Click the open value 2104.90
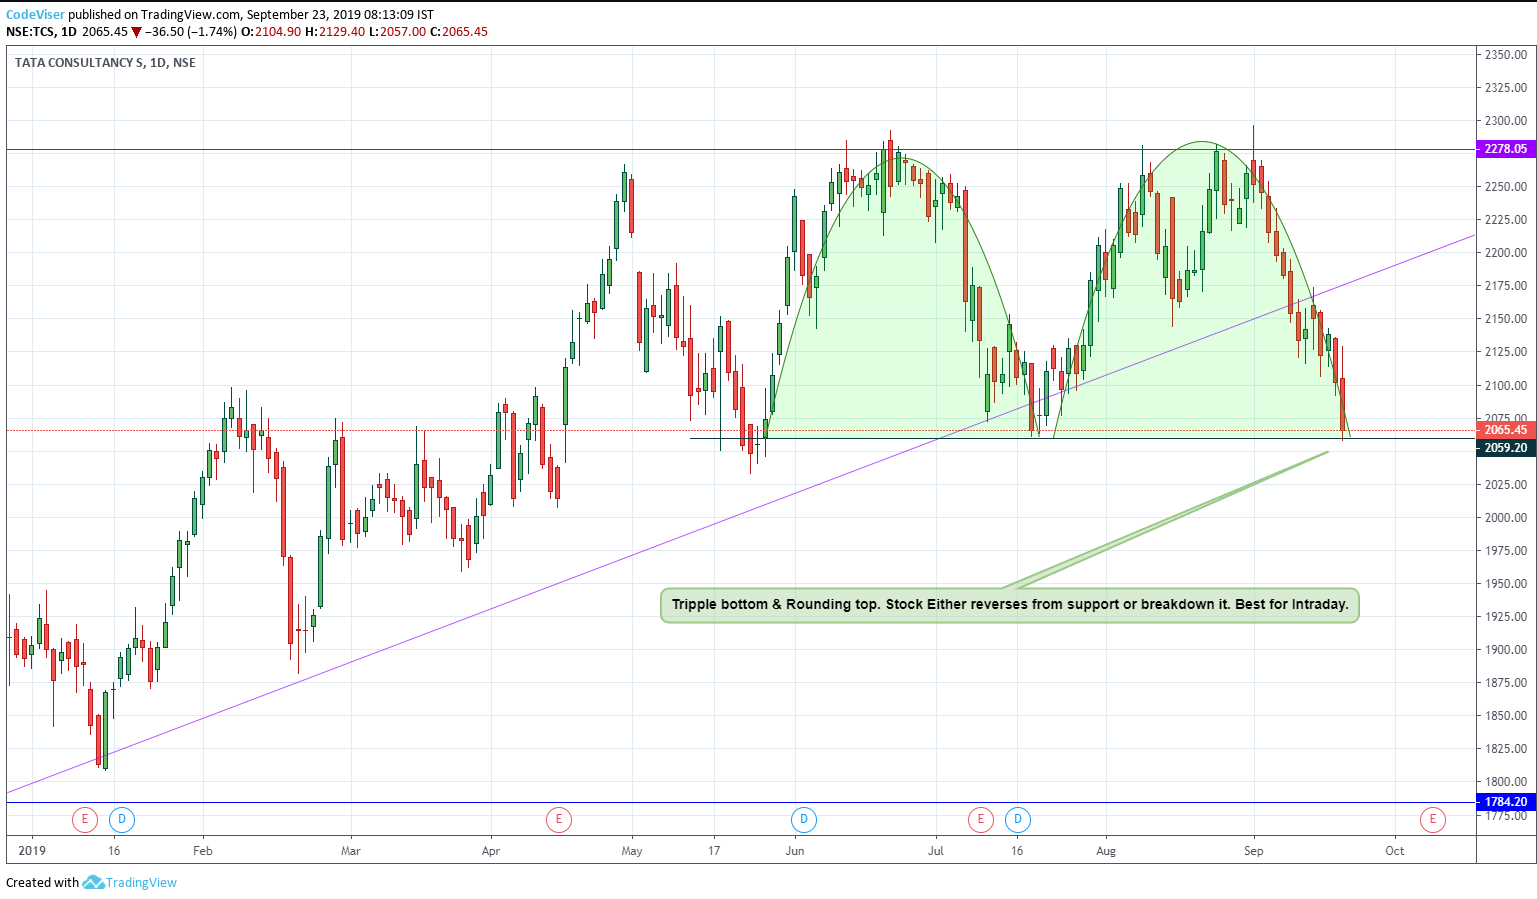The width and height of the screenshot is (1537, 899). click(x=278, y=32)
